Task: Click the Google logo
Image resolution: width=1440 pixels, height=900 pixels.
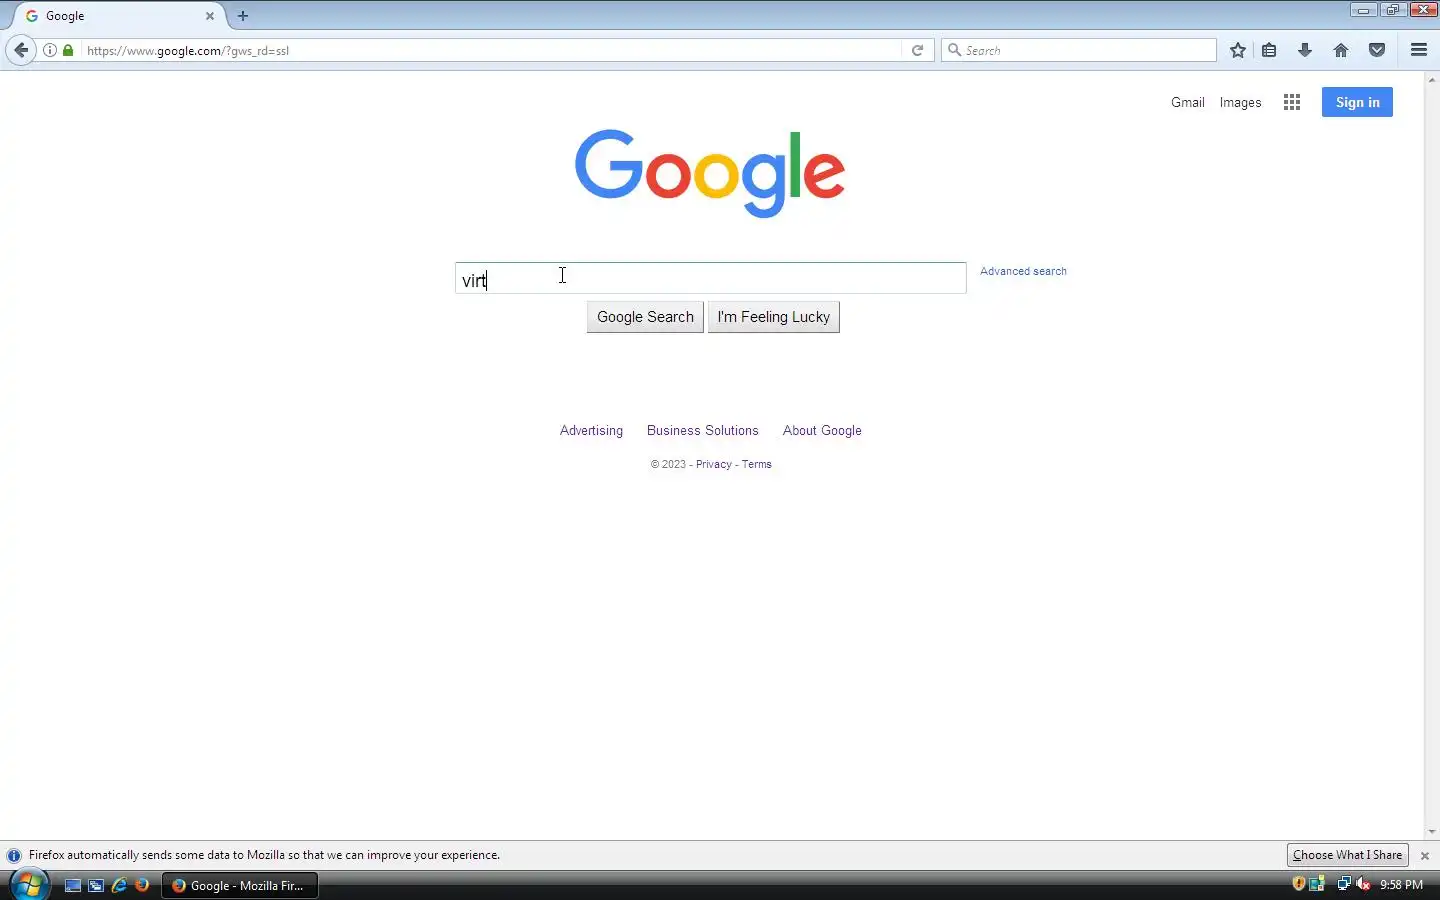Action: click(710, 173)
